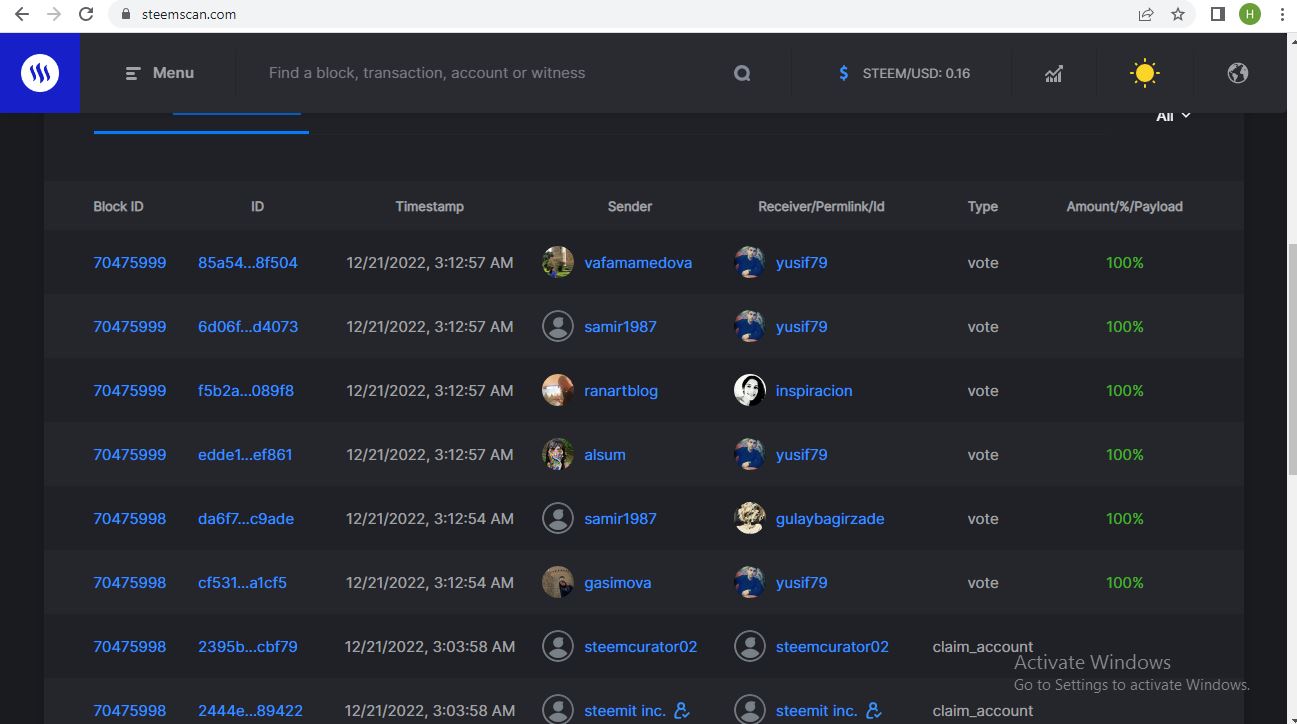1297x724 pixels.
Task: Expand the All filter dropdown
Action: pos(1173,116)
